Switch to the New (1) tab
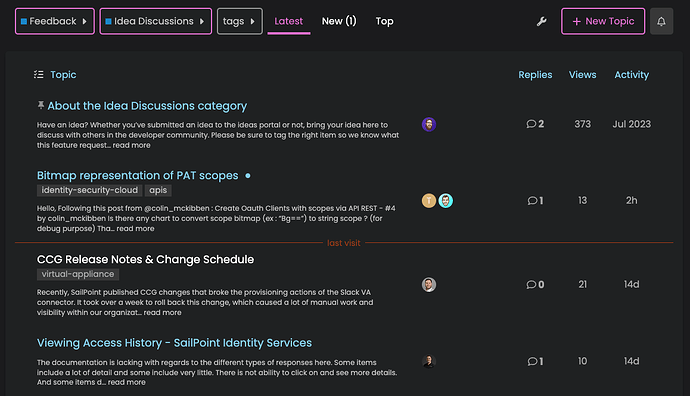 [x=339, y=21]
